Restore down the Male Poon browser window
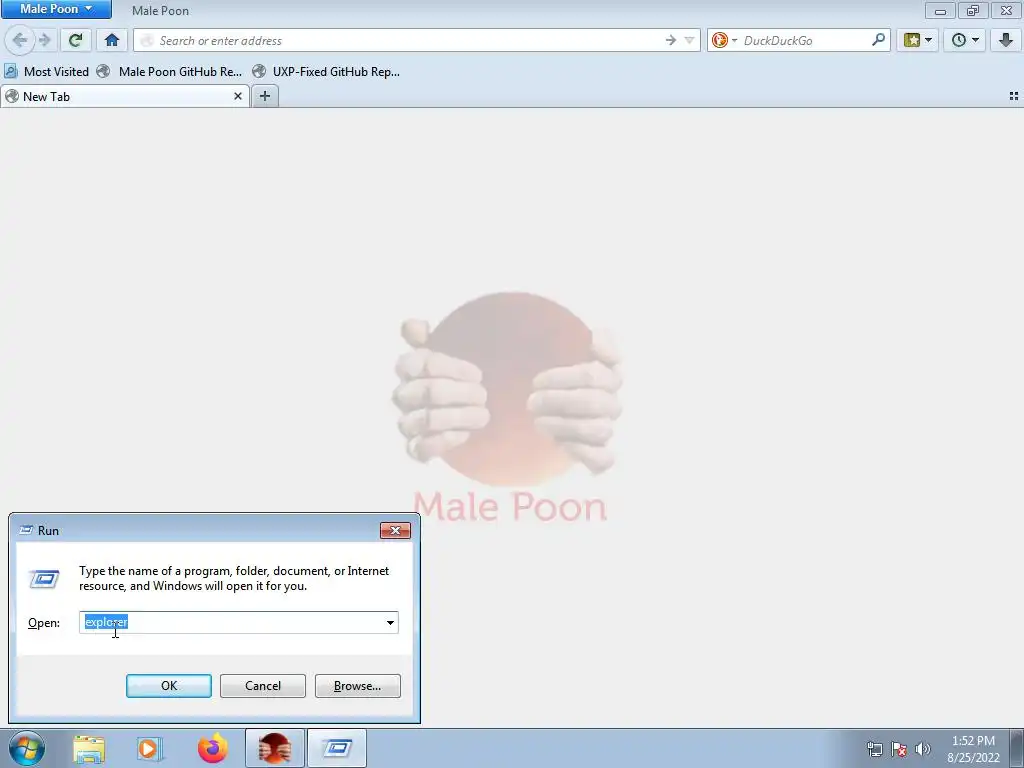1024x768 pixels. [x=973, y=10]
